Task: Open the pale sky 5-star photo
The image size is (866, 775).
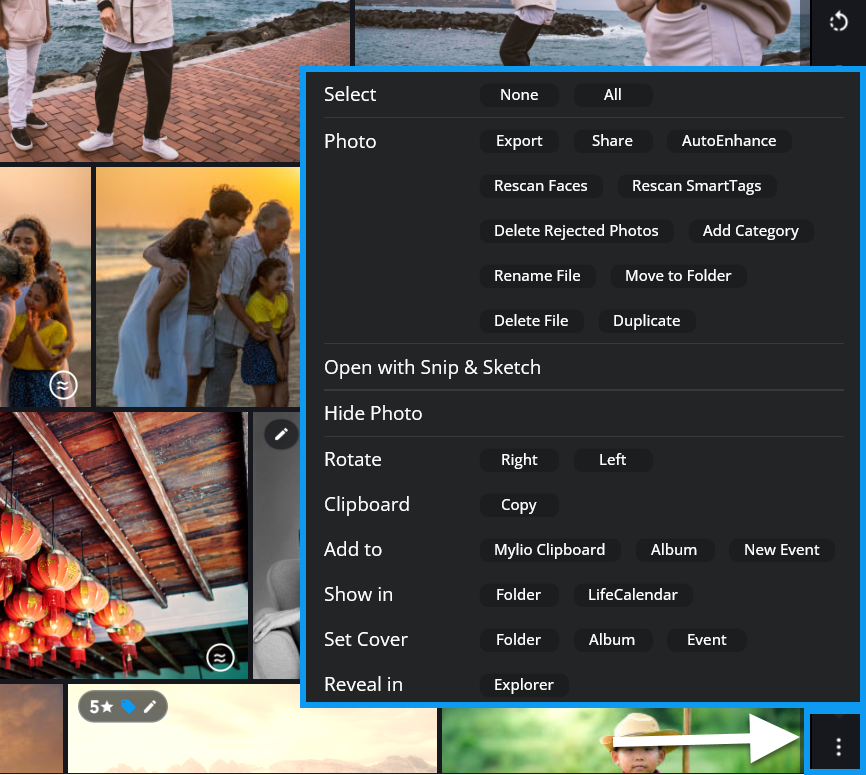Action: click(252, 728)
